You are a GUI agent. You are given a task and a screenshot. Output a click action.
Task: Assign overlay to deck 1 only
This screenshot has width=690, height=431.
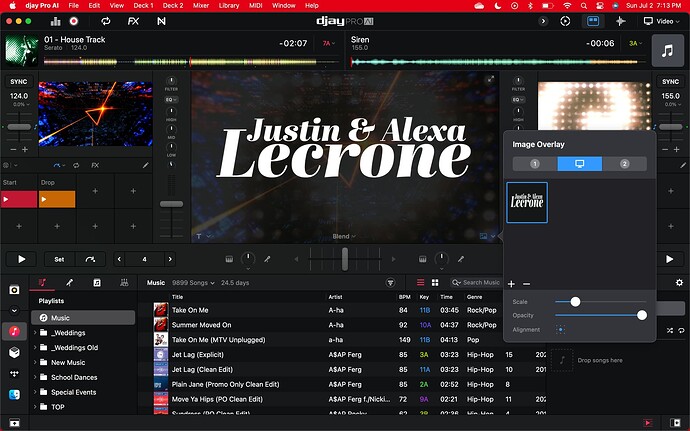[x=535, y=164]
